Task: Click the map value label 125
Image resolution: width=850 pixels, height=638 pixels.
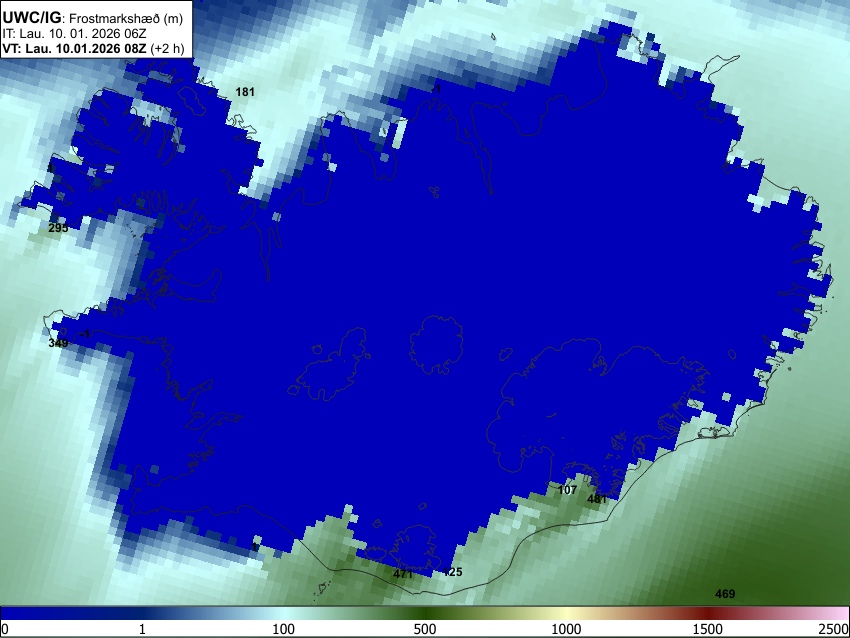Action: pyautogui.click(x=453, y=572)
